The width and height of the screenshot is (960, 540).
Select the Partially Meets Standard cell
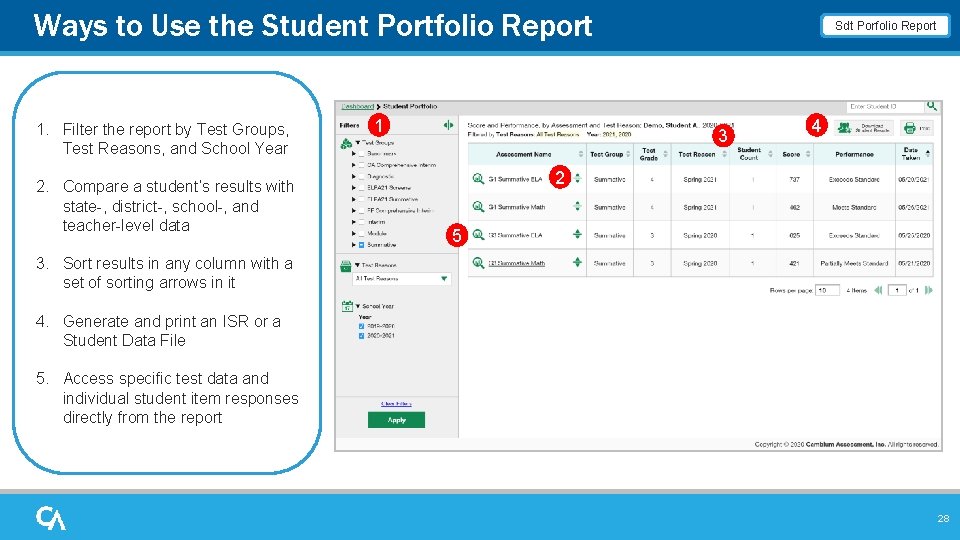tap(854, 263)
